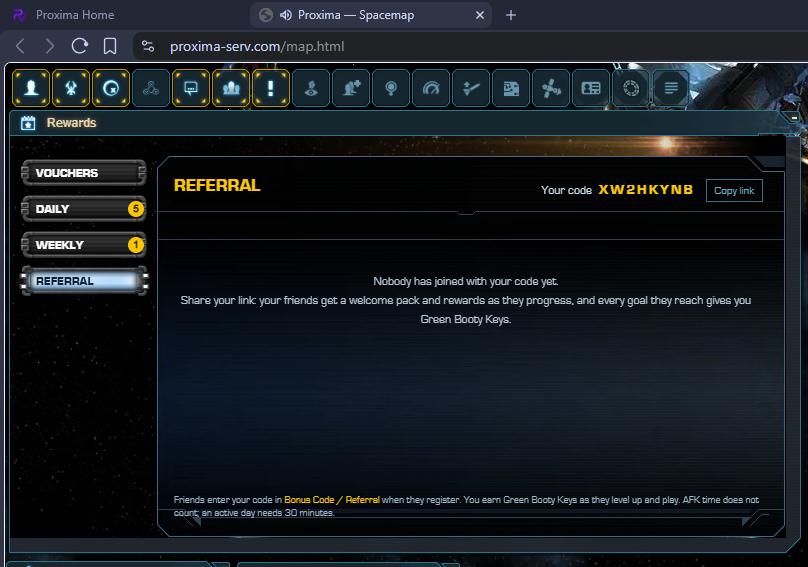
Task: Bookmark this page with the bookmark icon
Action: (x=110, y=46)
